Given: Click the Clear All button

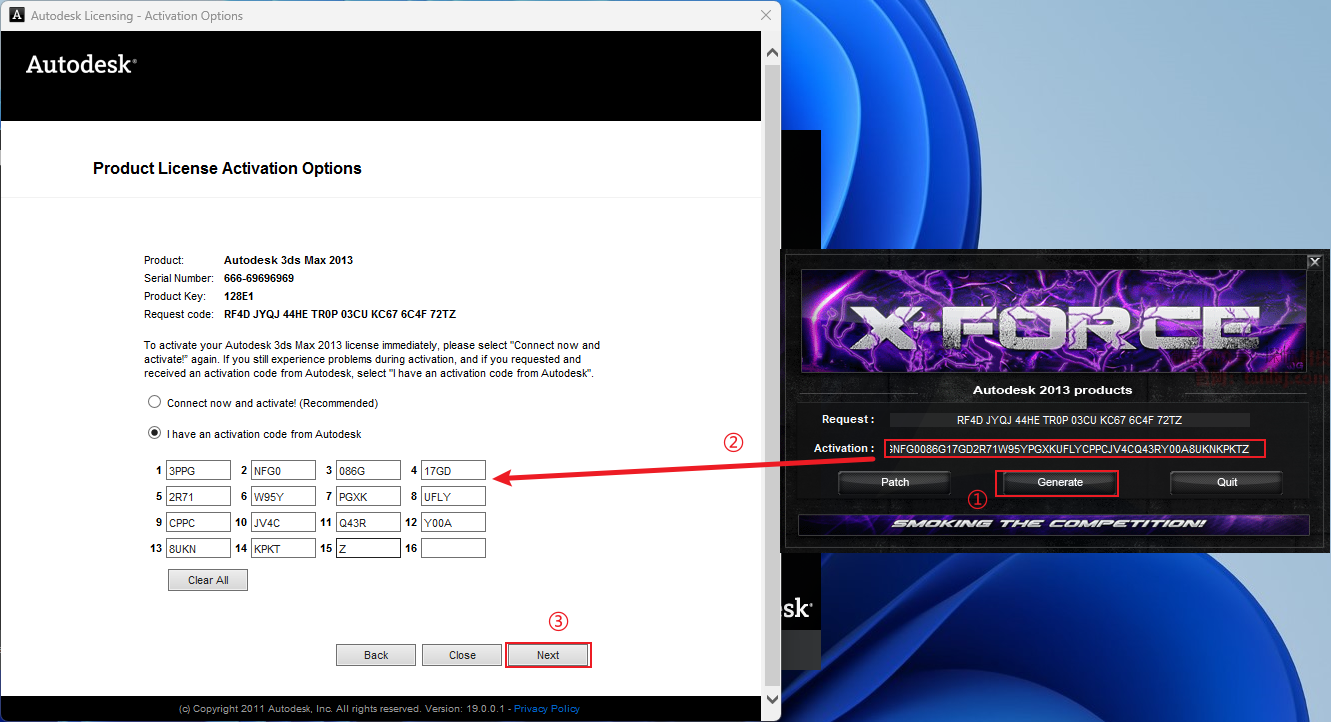Looking at the screenshot, I should point(208,580).
